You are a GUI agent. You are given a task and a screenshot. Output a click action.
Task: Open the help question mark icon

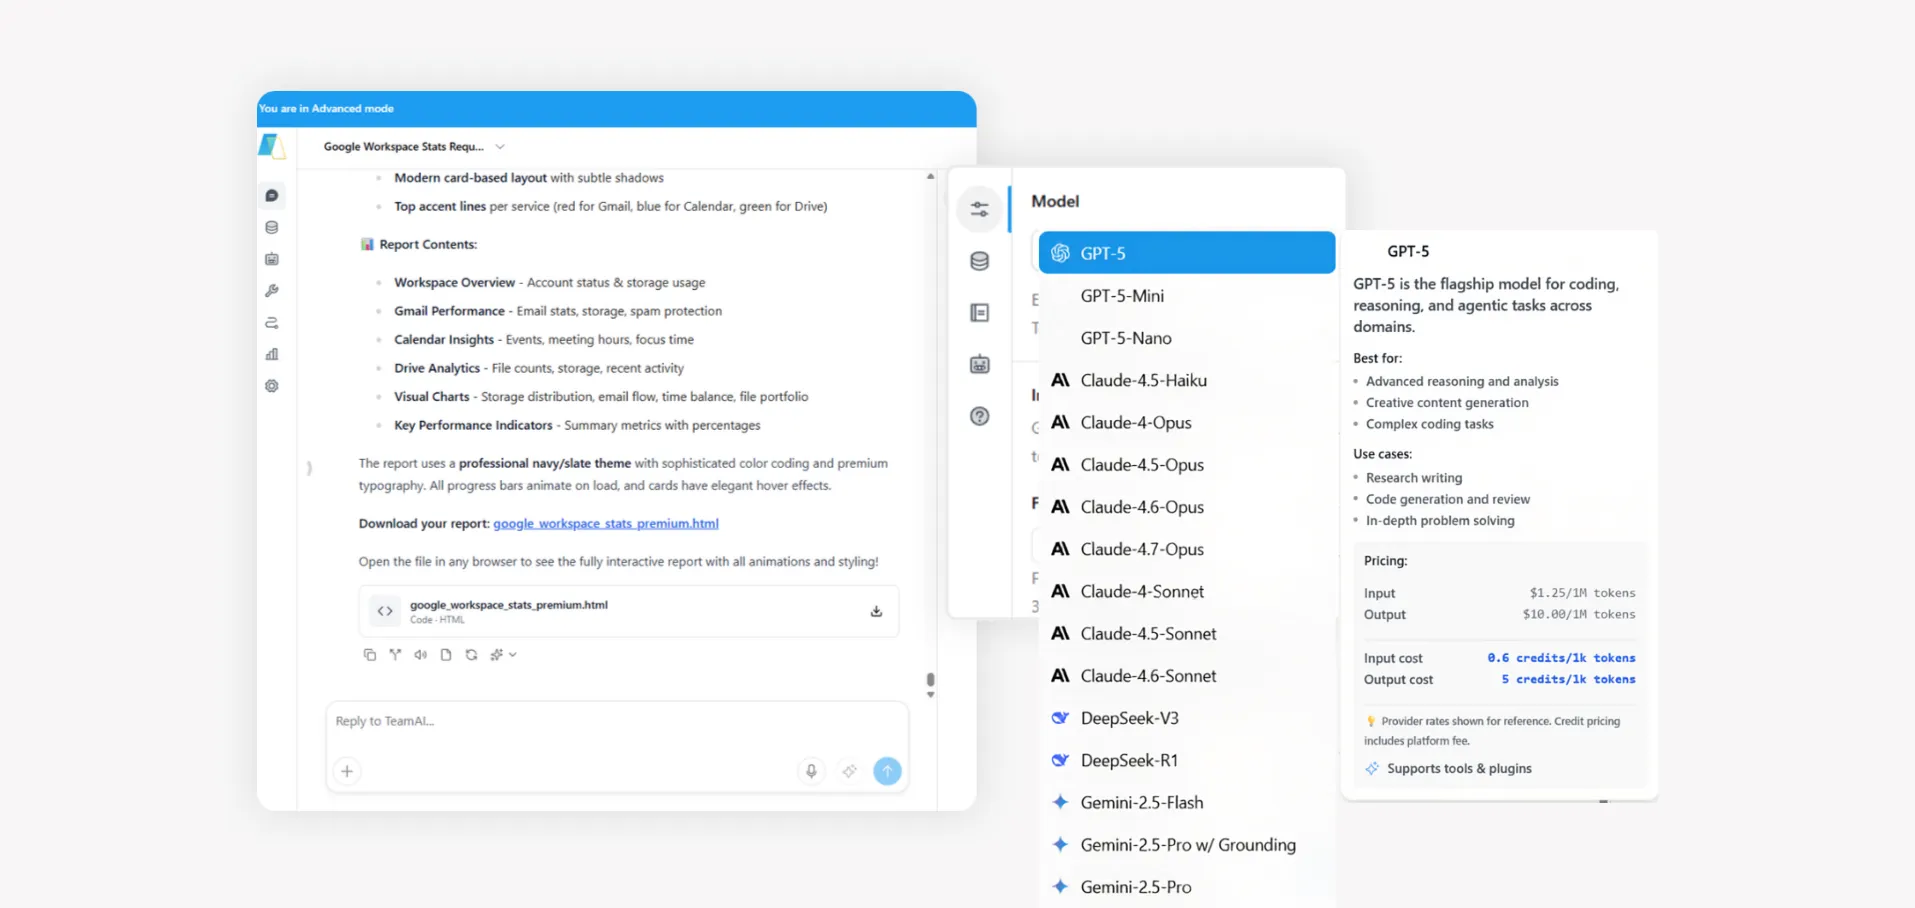coord(980,416)
